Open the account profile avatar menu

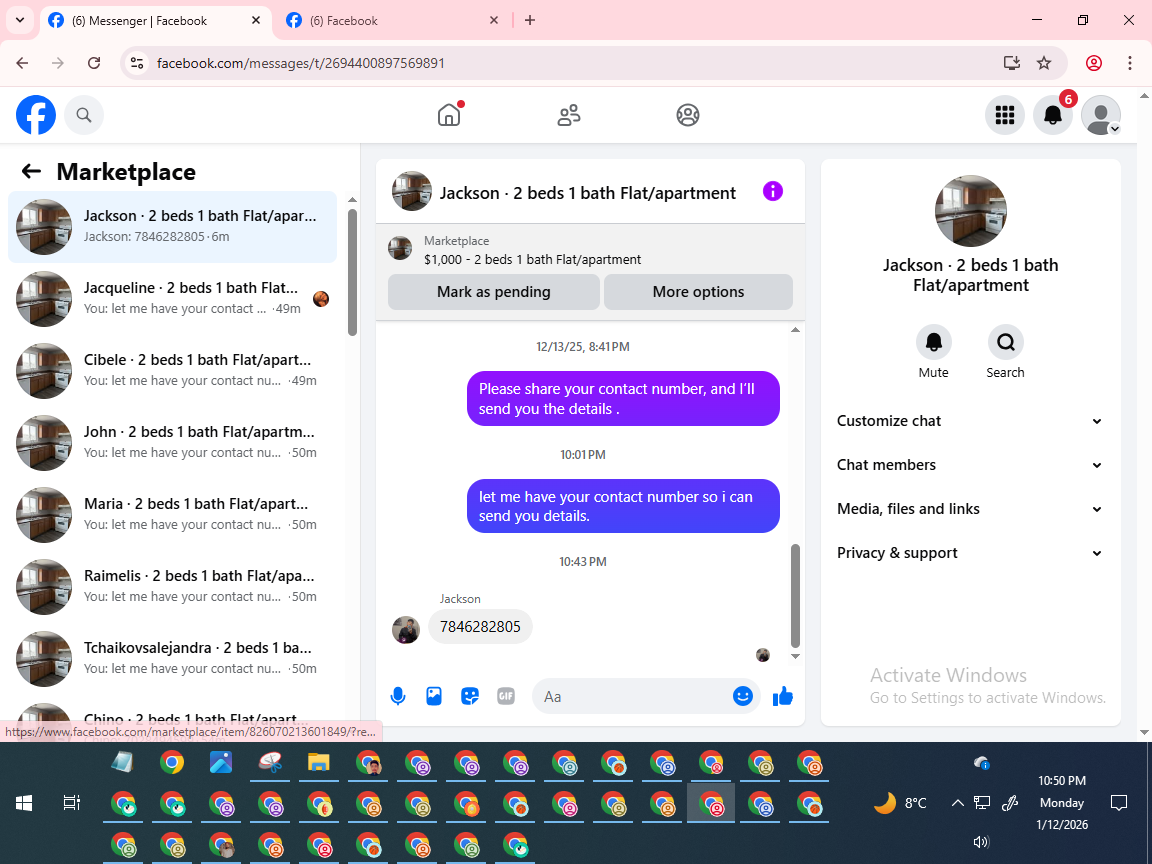[1101, 115]
